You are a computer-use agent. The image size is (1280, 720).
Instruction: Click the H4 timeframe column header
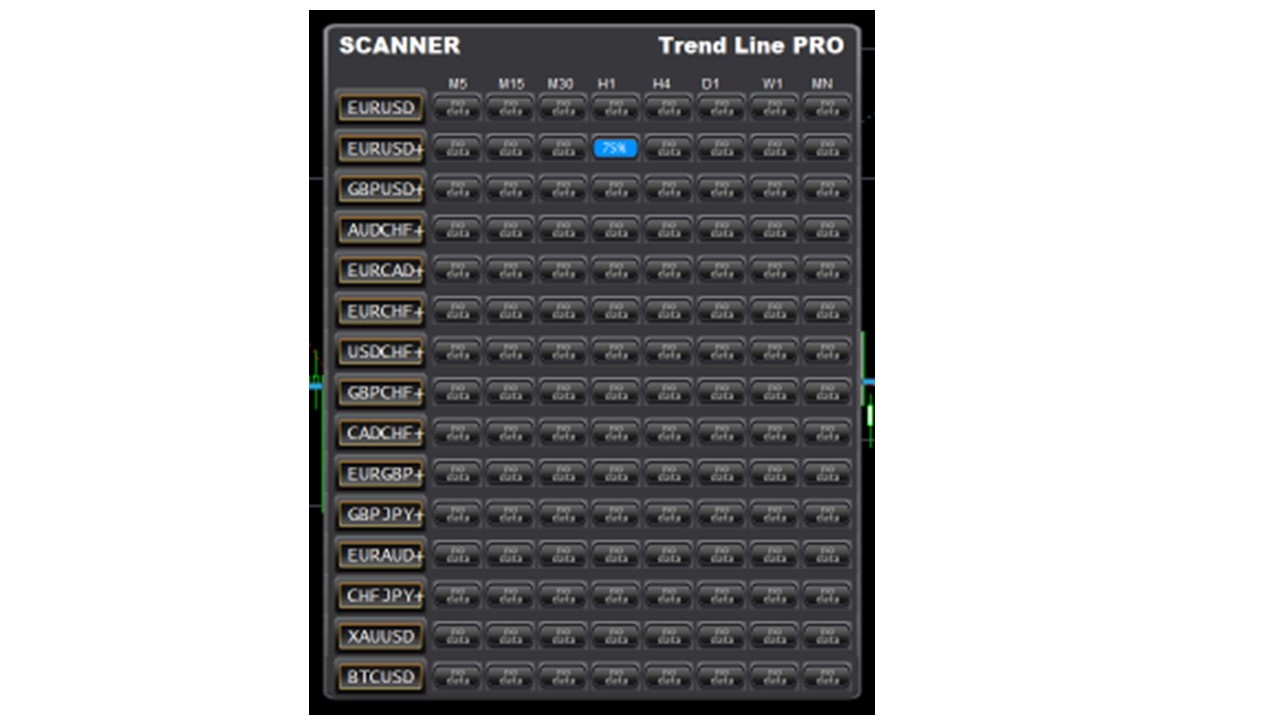[661, 84]
